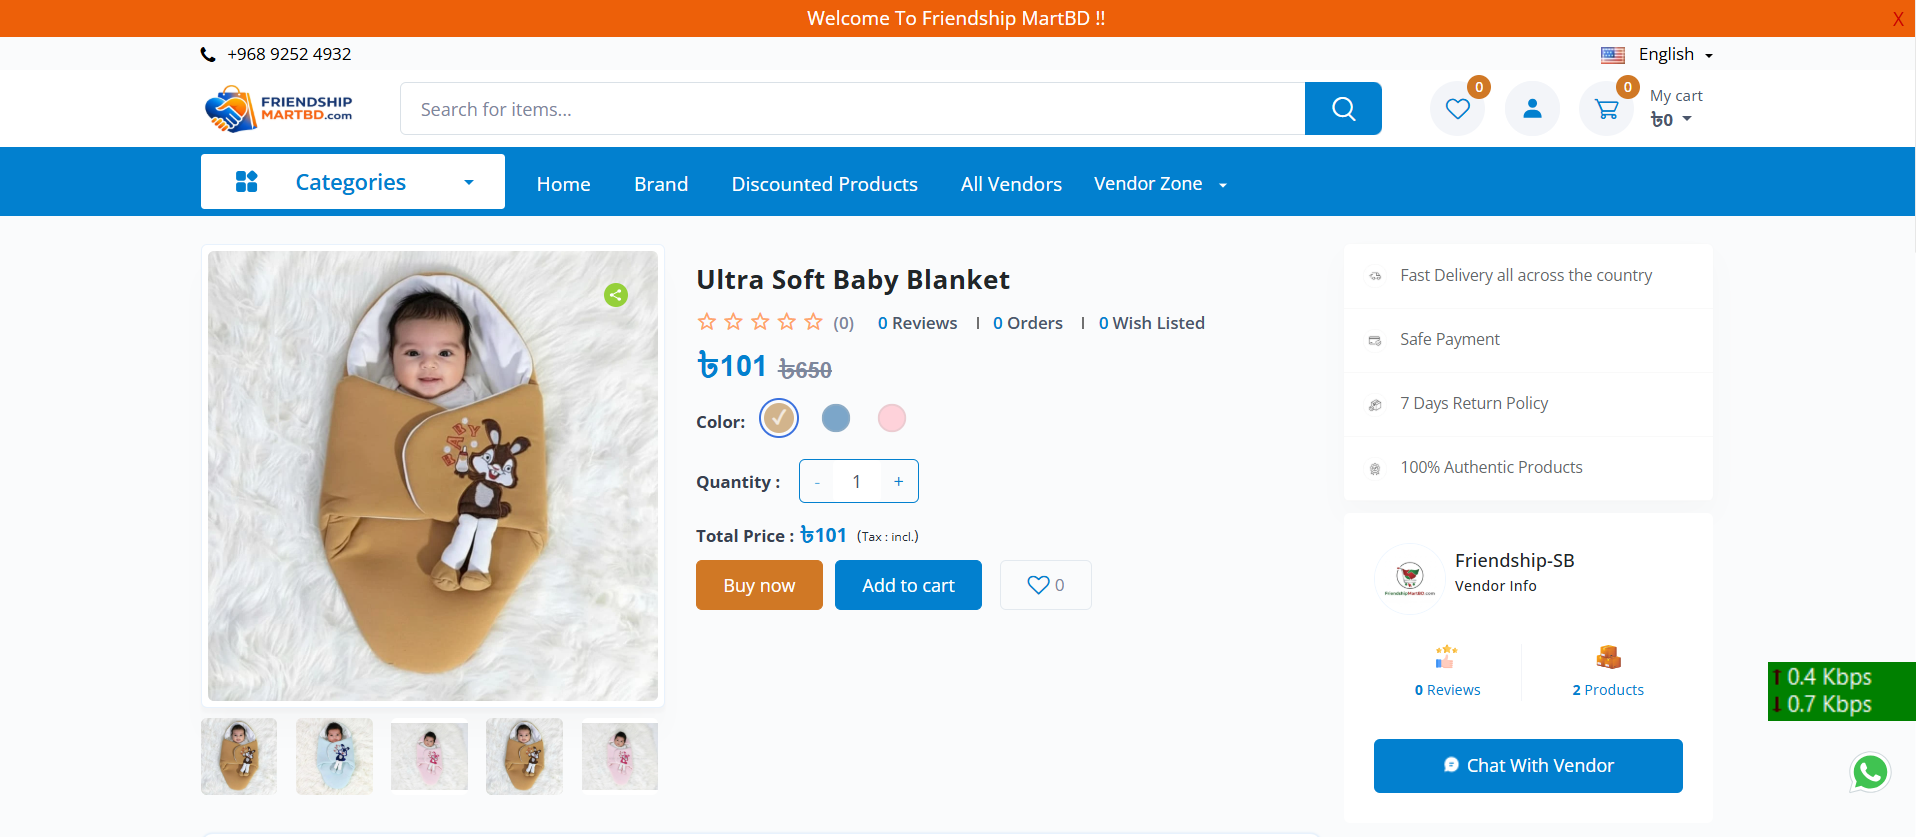Open the wishlist heart icon in header
The height and width of the screenshot is (837, 1916).
point(1457,109)
